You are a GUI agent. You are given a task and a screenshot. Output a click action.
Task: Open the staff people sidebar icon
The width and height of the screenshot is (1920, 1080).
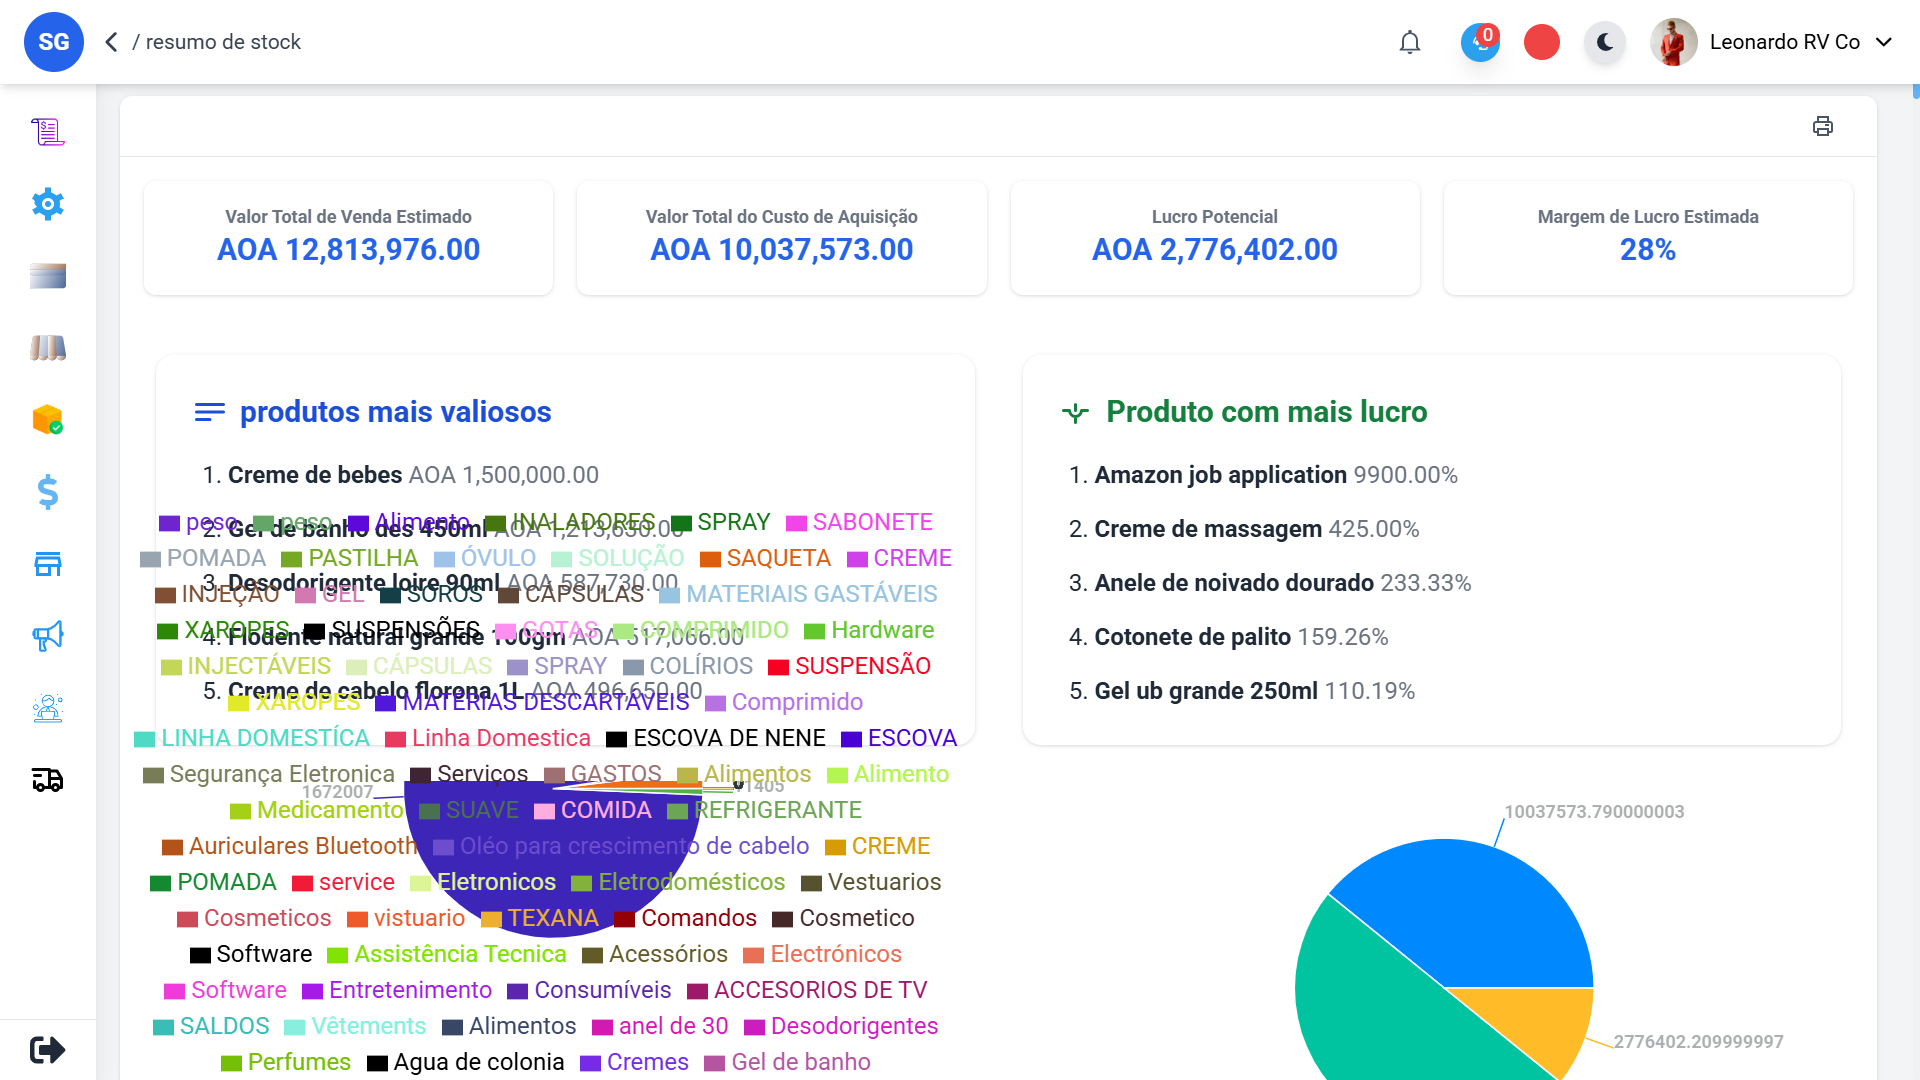(48, 708)
